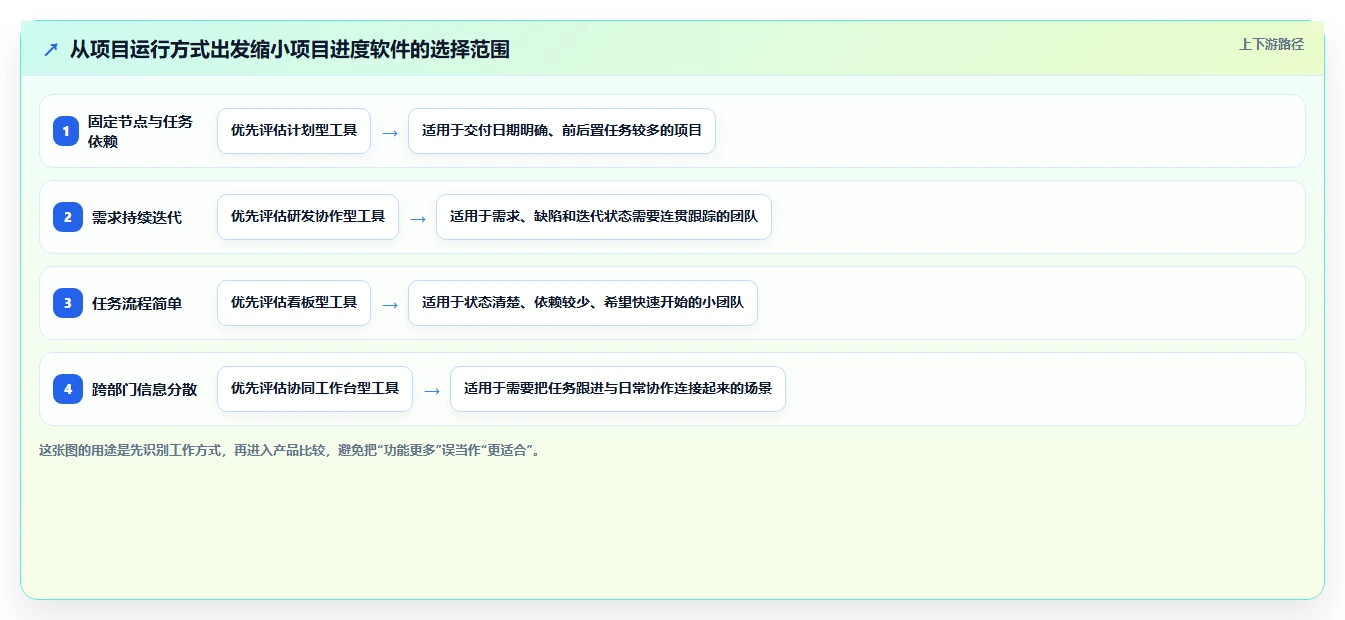Viewport: 1345px width, 620px height.
Task: Click the '优先评估协同工作台型工具' box
Action: (x=315, y=389)
